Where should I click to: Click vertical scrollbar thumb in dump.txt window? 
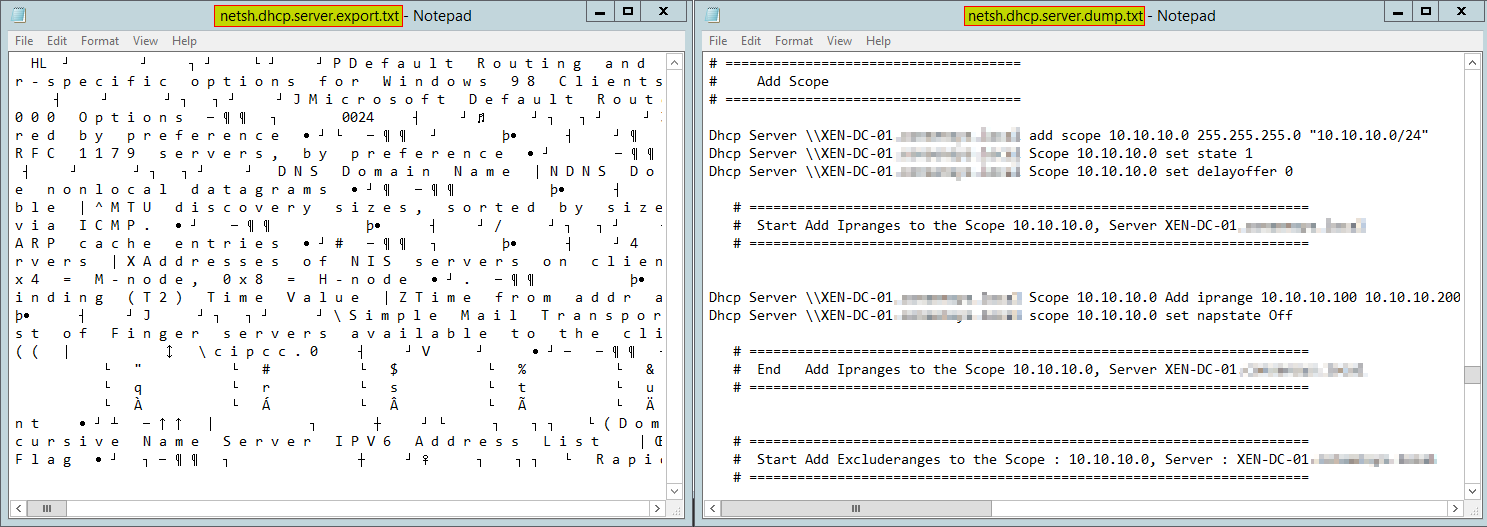tap(1472, 375)
